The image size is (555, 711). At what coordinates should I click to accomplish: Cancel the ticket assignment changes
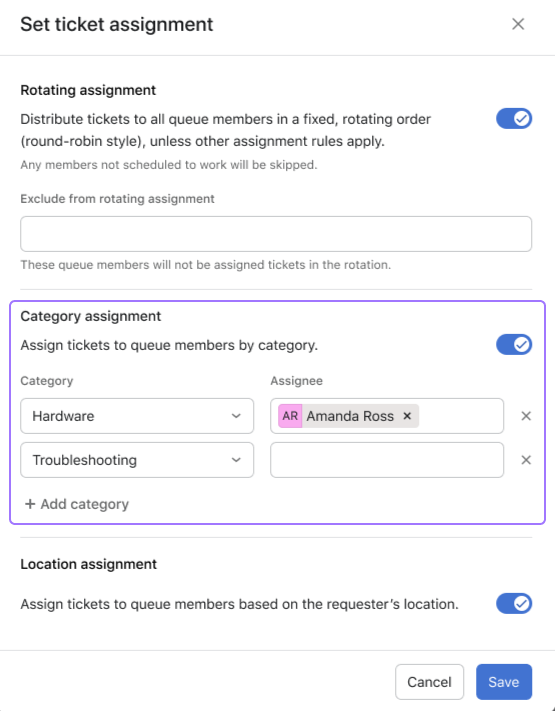(429, 682)
